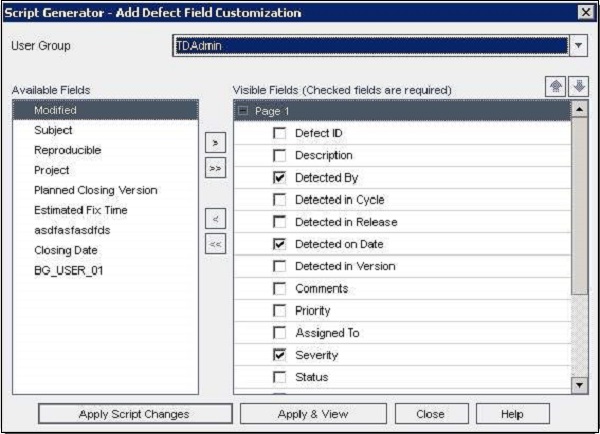The height and width of the screenshot is (434, 600).
Task: Move field down with down arrow icon
Action: click(579, 87)
